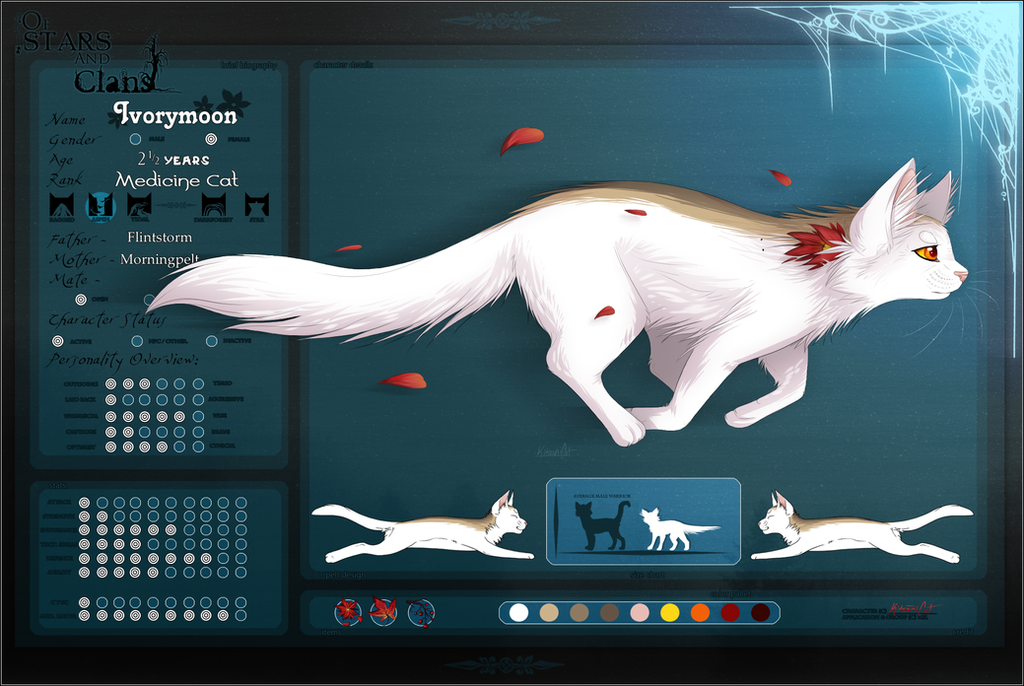1024x686 pixels.
Task: Select the first dot in Attack row
Action: 84,502
